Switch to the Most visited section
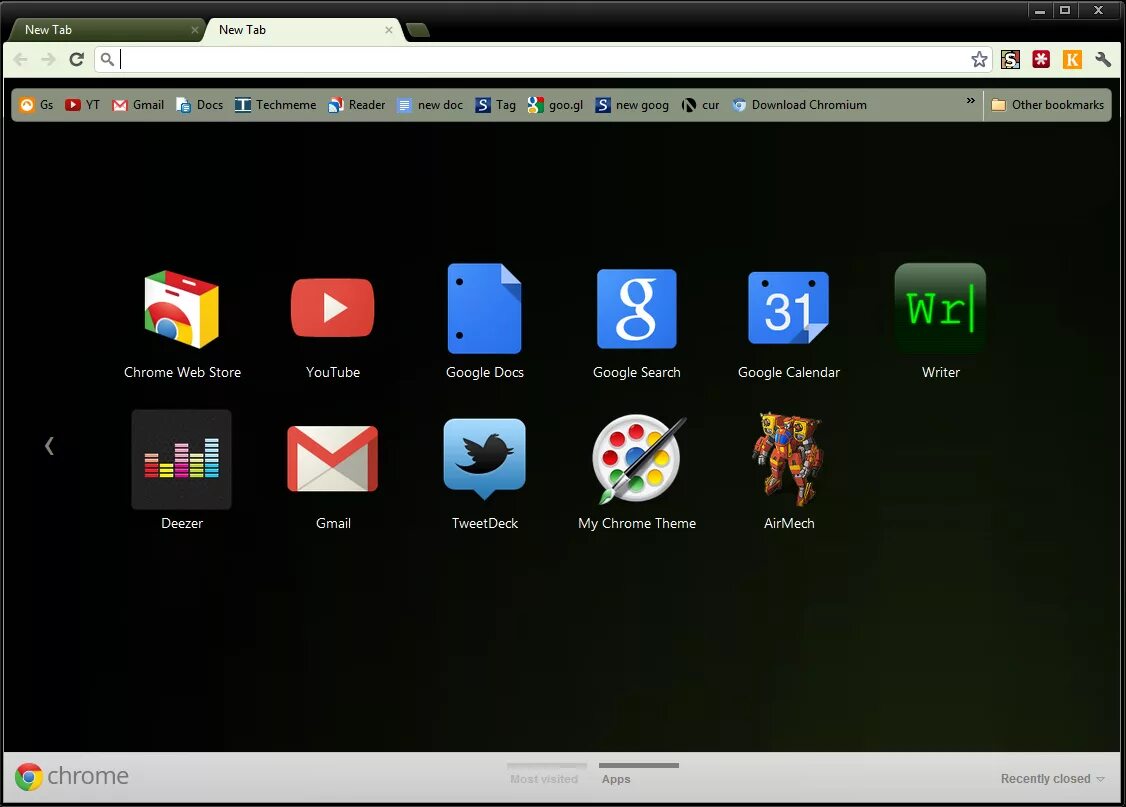 [545, 775]
